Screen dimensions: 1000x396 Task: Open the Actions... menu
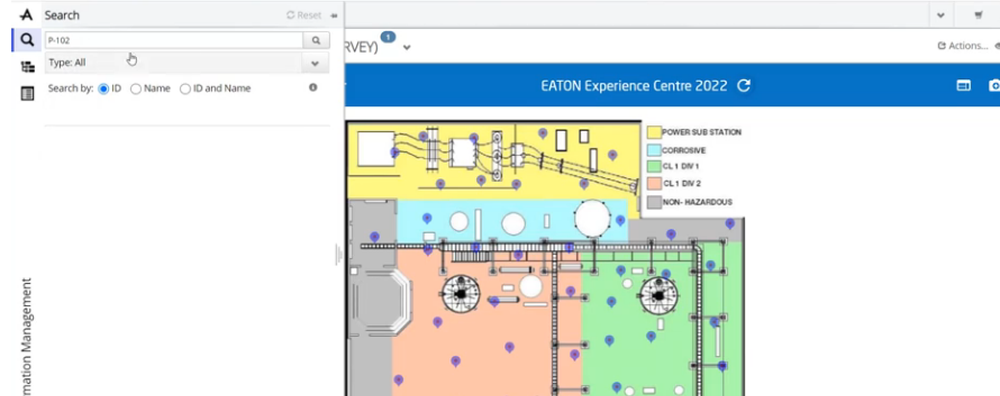pyautogui.click(x=962, y=46)
